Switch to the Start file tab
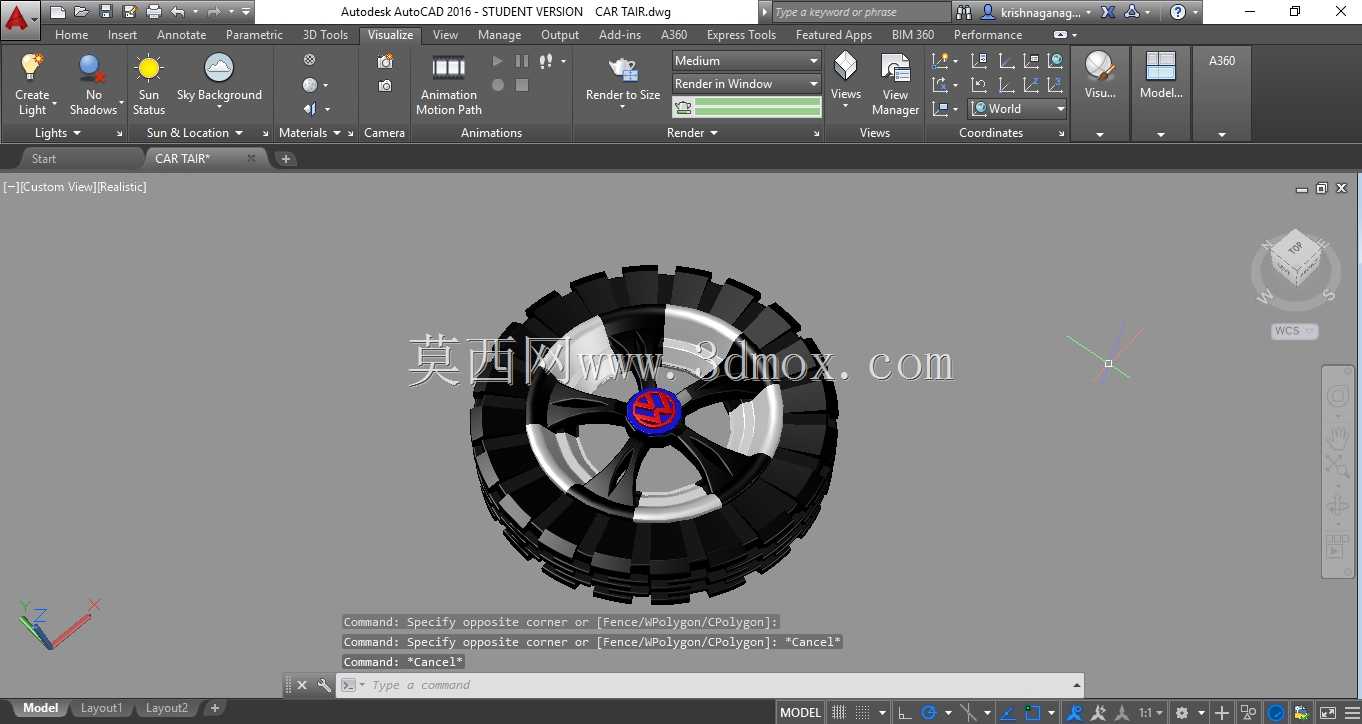 (x=44, y=158)
